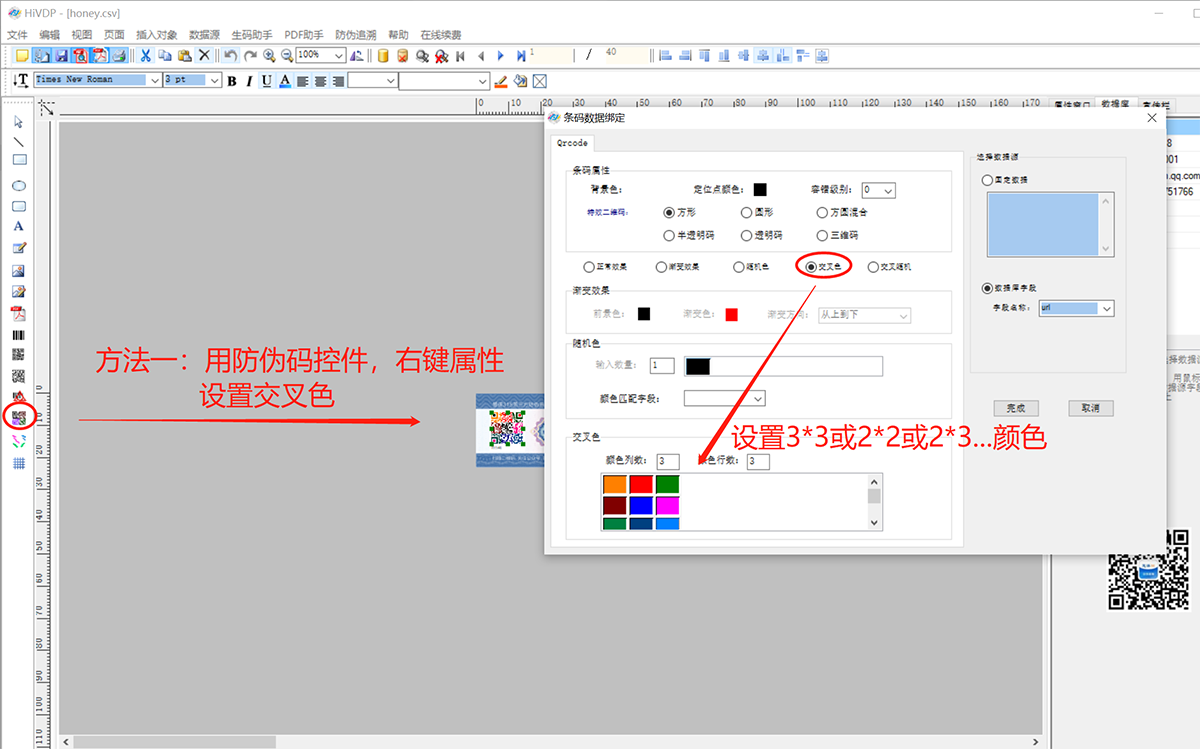
Task: Click the Zoom out magnifier icon
Action: [x=287, y=56]
